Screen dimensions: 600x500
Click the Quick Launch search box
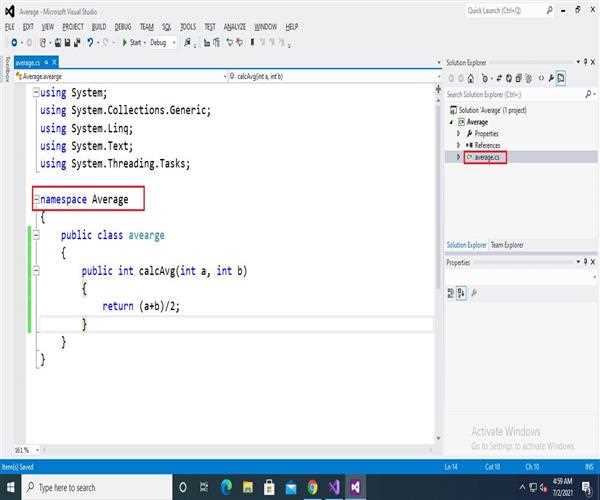pyautogui.click(x=505, y=10)
